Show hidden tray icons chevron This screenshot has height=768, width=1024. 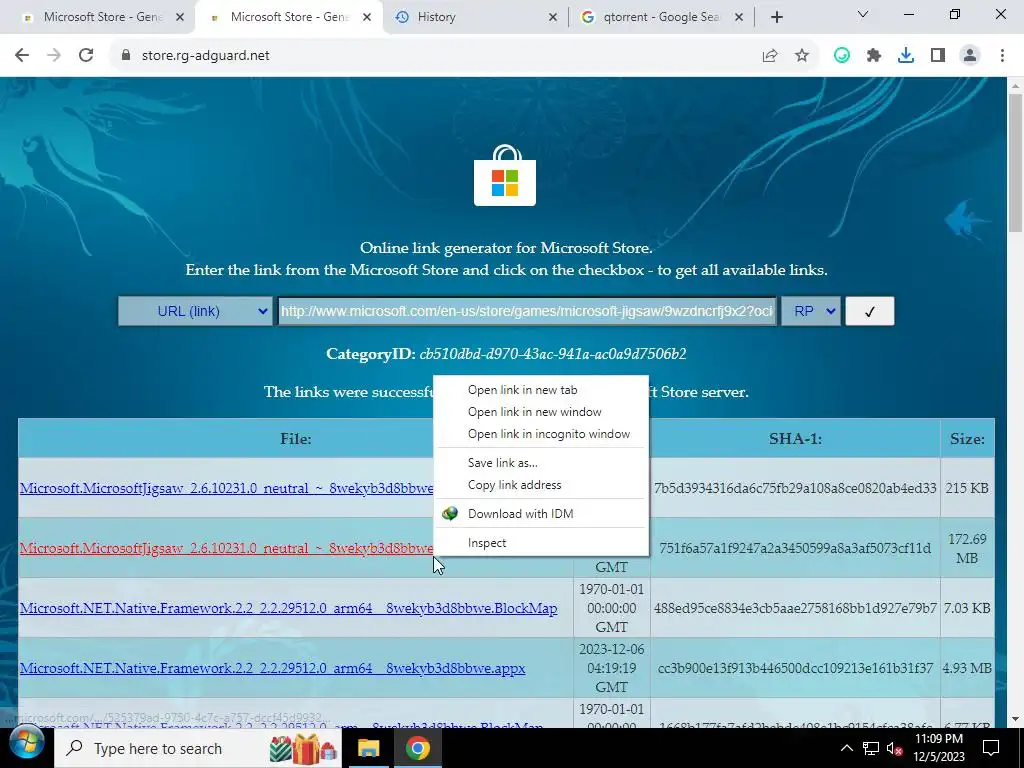(846, 748)
